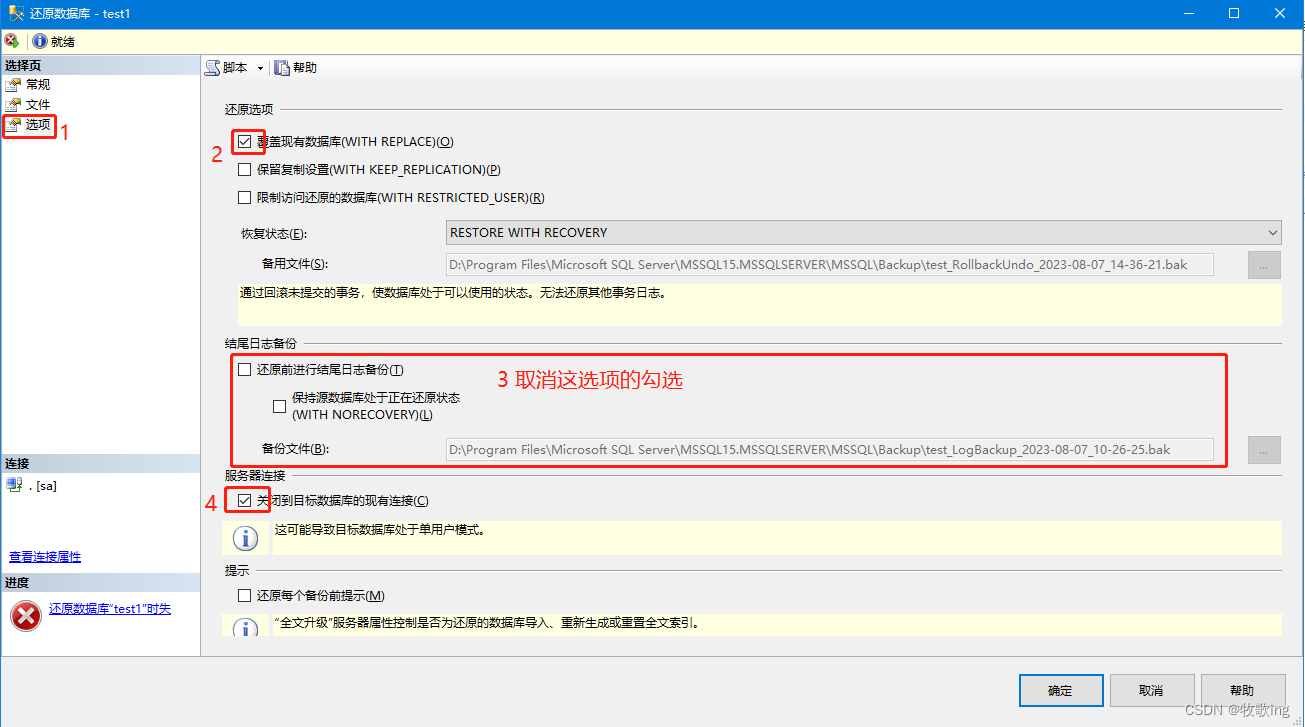
Task: Click the 进度 panel header
Action: tap(100, 583)
